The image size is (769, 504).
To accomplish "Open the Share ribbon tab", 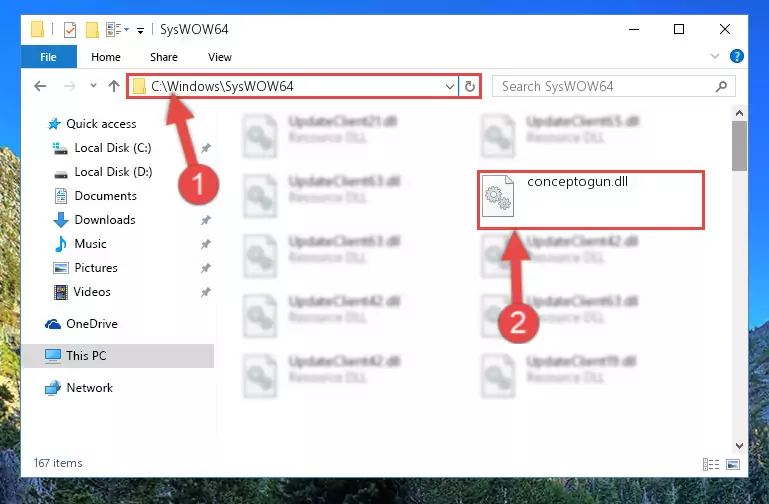I will (164, 57).
